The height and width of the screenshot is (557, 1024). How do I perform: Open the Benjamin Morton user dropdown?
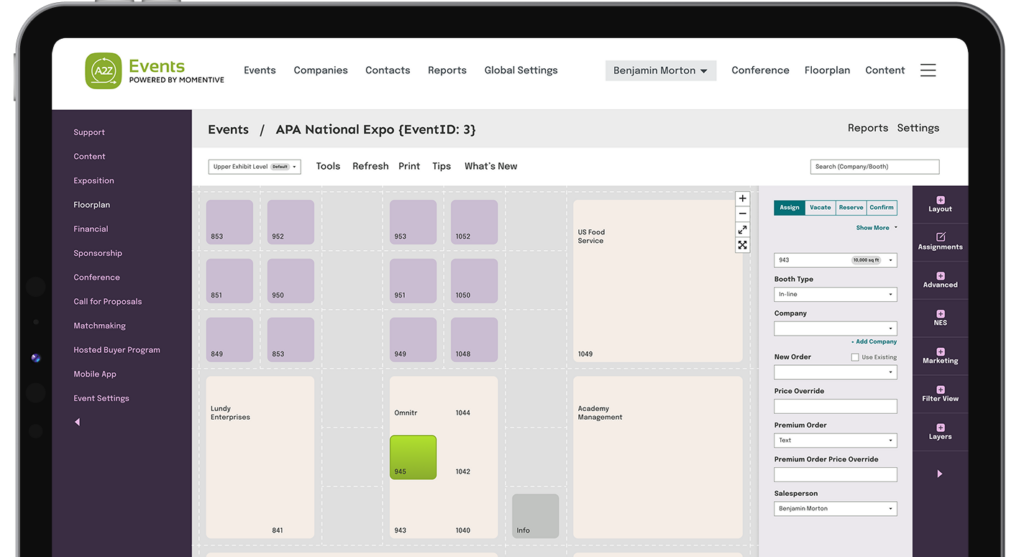[x=660, y=71]
